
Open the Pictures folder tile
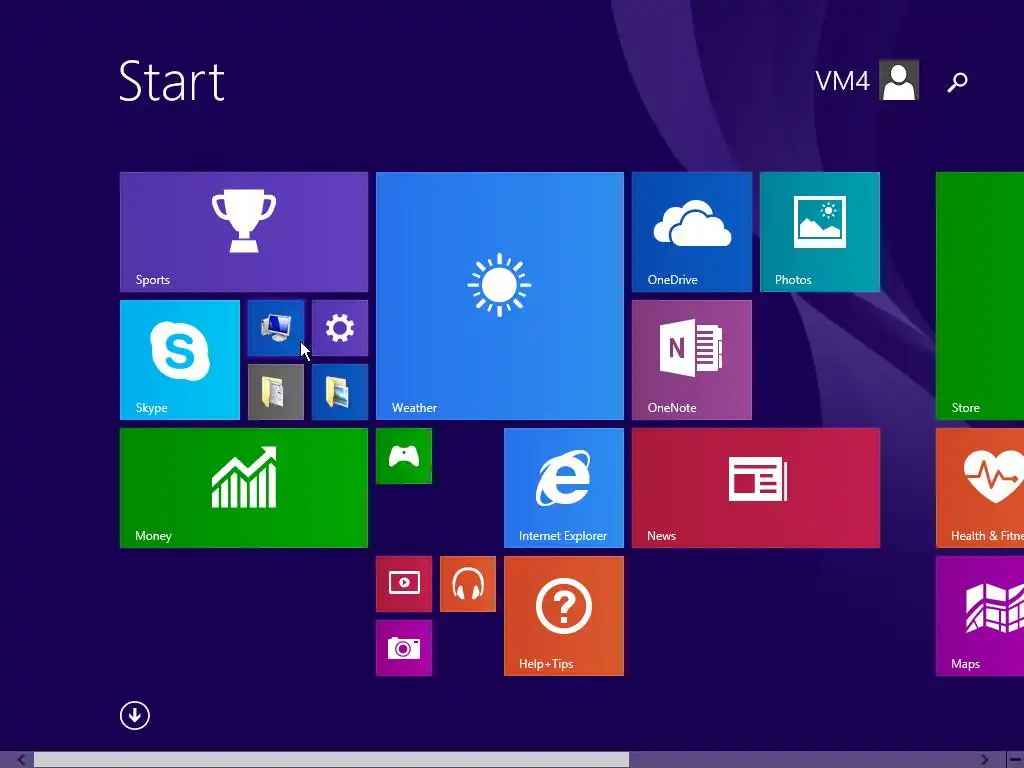point(340,392)
